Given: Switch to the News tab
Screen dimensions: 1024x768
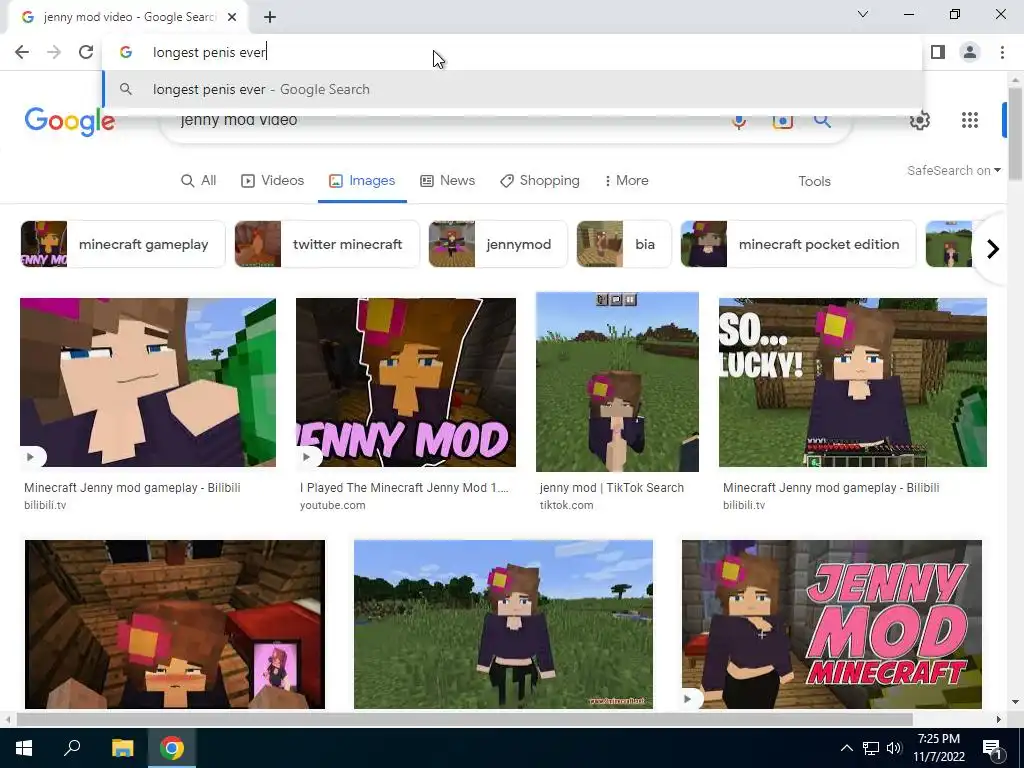Looking at the screenshot, I should 447,181.
